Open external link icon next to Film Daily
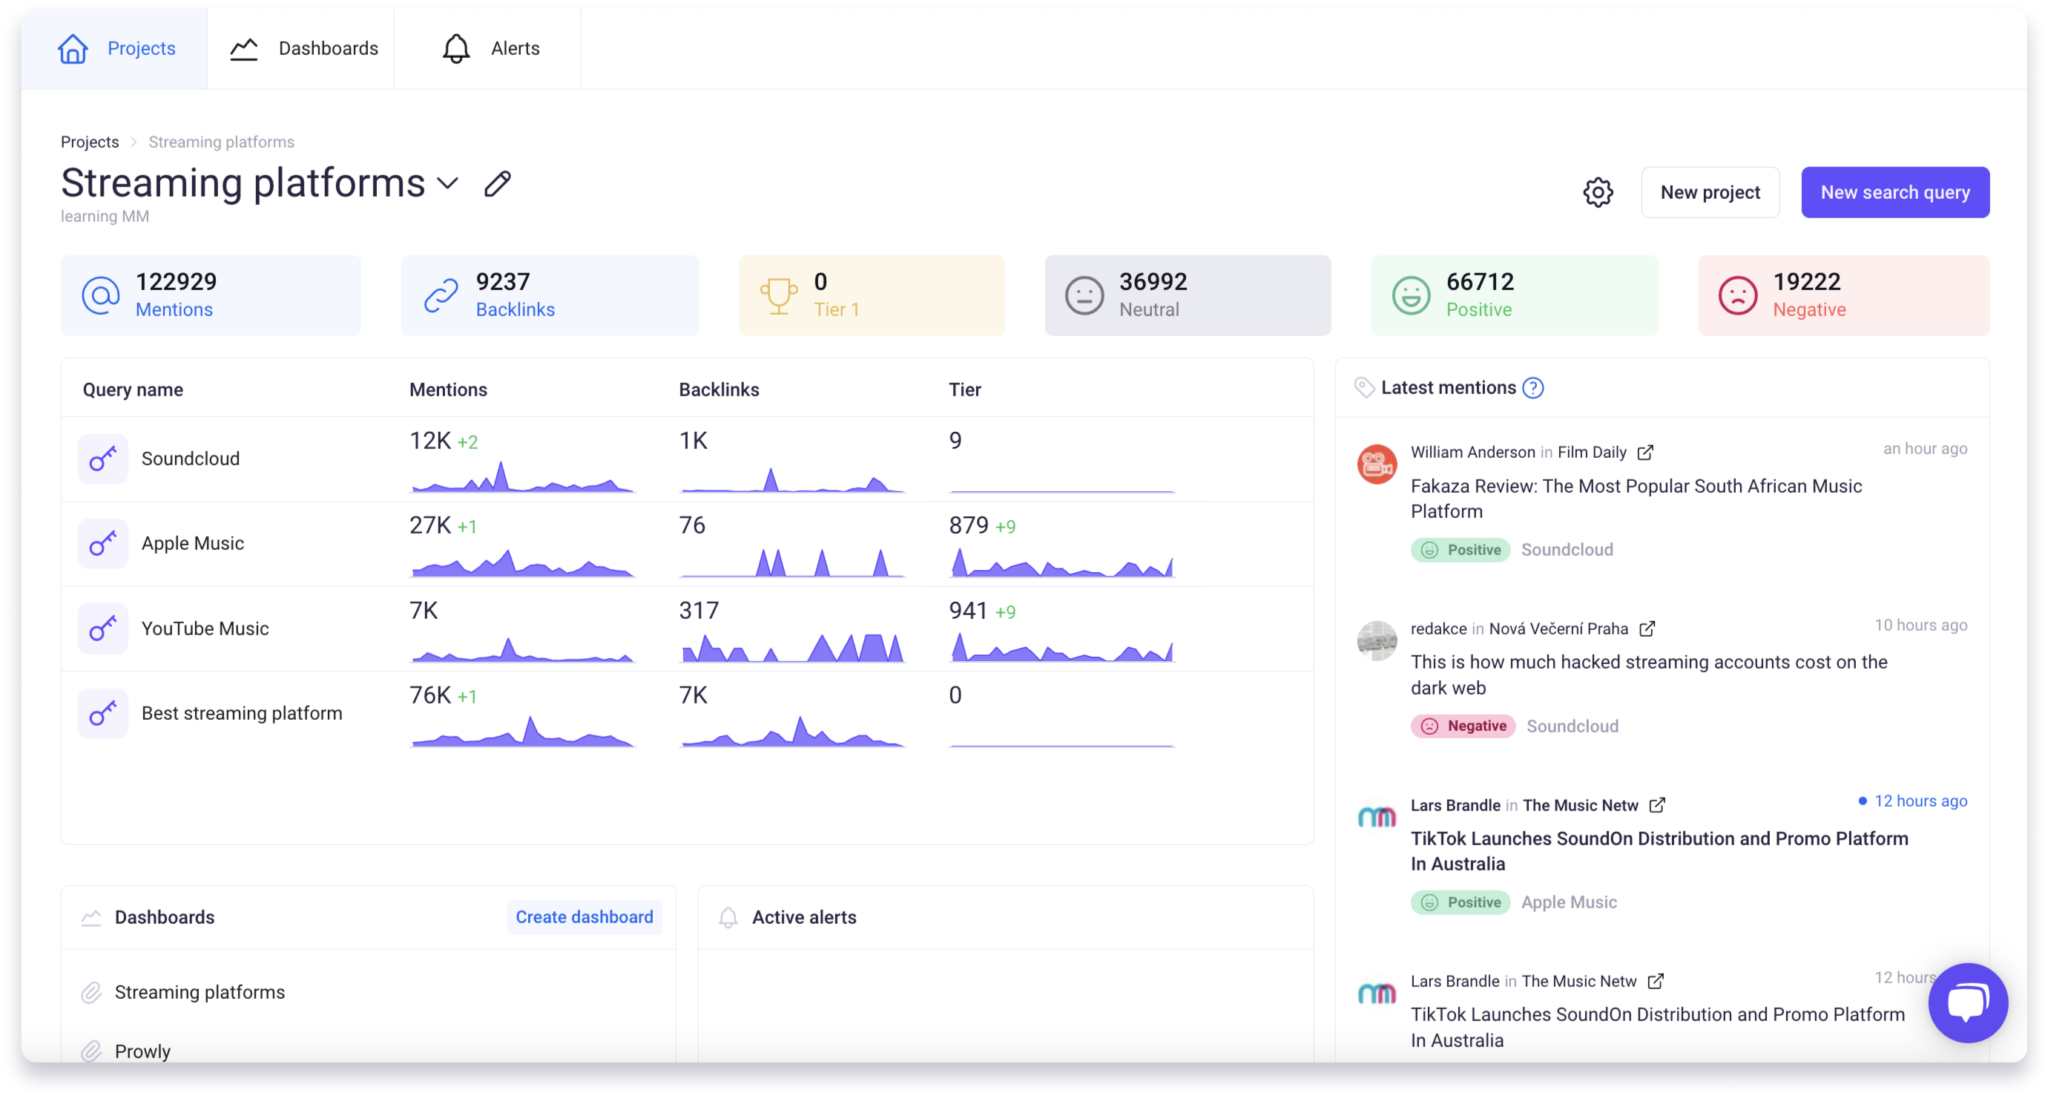The width and height of the screenshot is (2048, 1096). click(1645, 452)
